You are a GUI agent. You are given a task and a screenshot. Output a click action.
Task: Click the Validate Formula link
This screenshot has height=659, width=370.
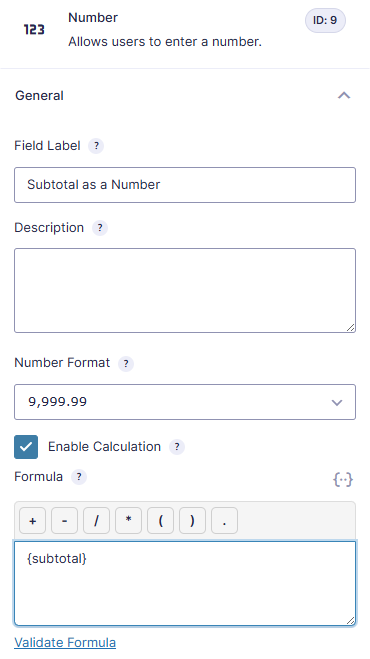(65, 643)
